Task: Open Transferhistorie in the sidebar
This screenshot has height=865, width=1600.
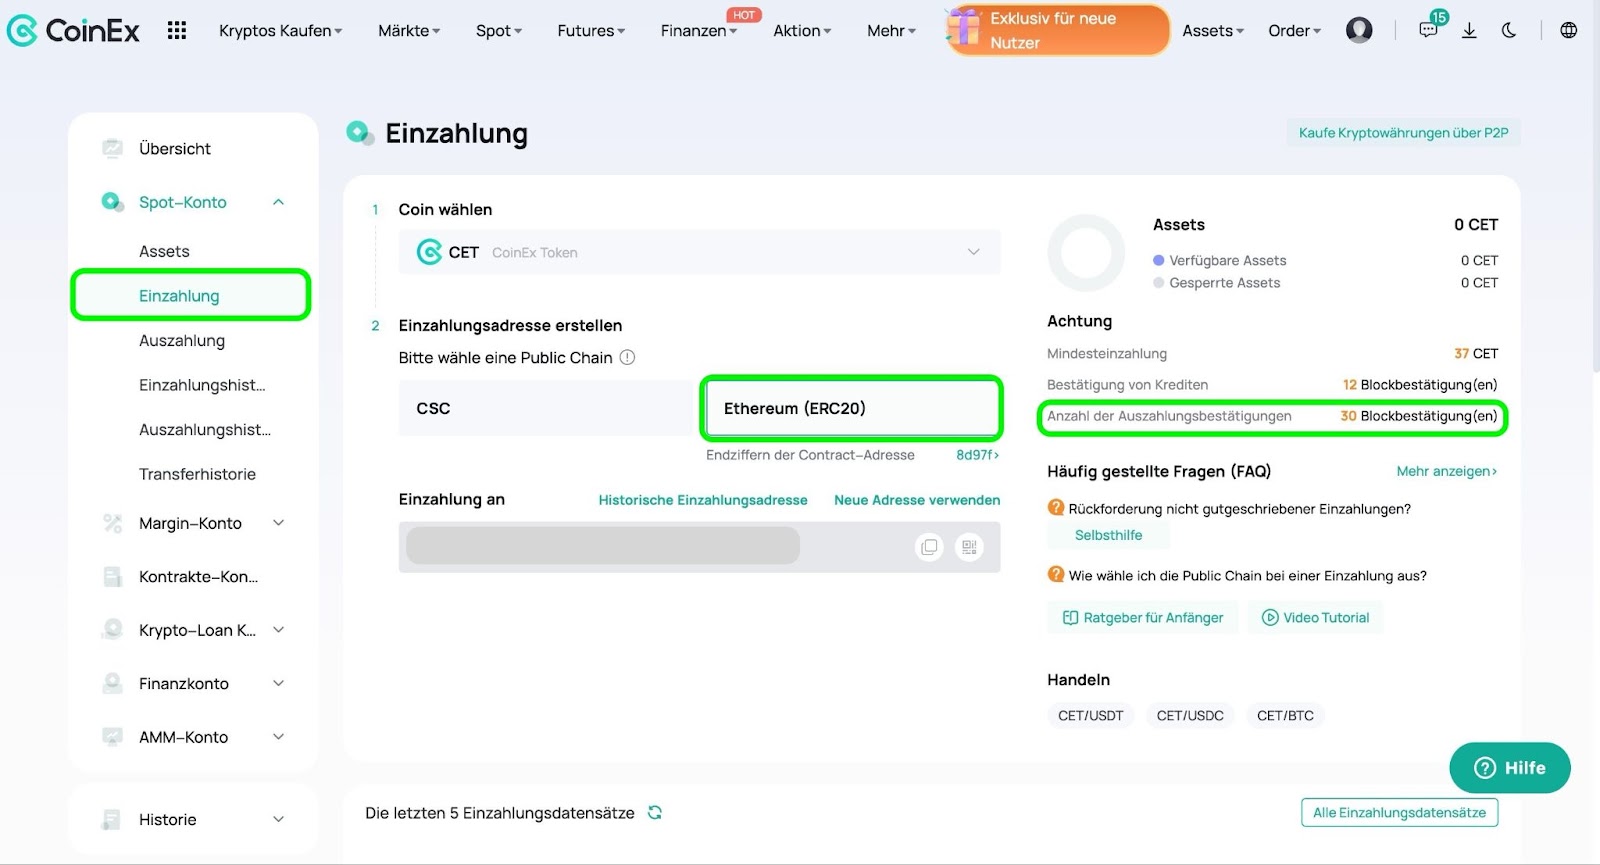Action: point(197,474)
